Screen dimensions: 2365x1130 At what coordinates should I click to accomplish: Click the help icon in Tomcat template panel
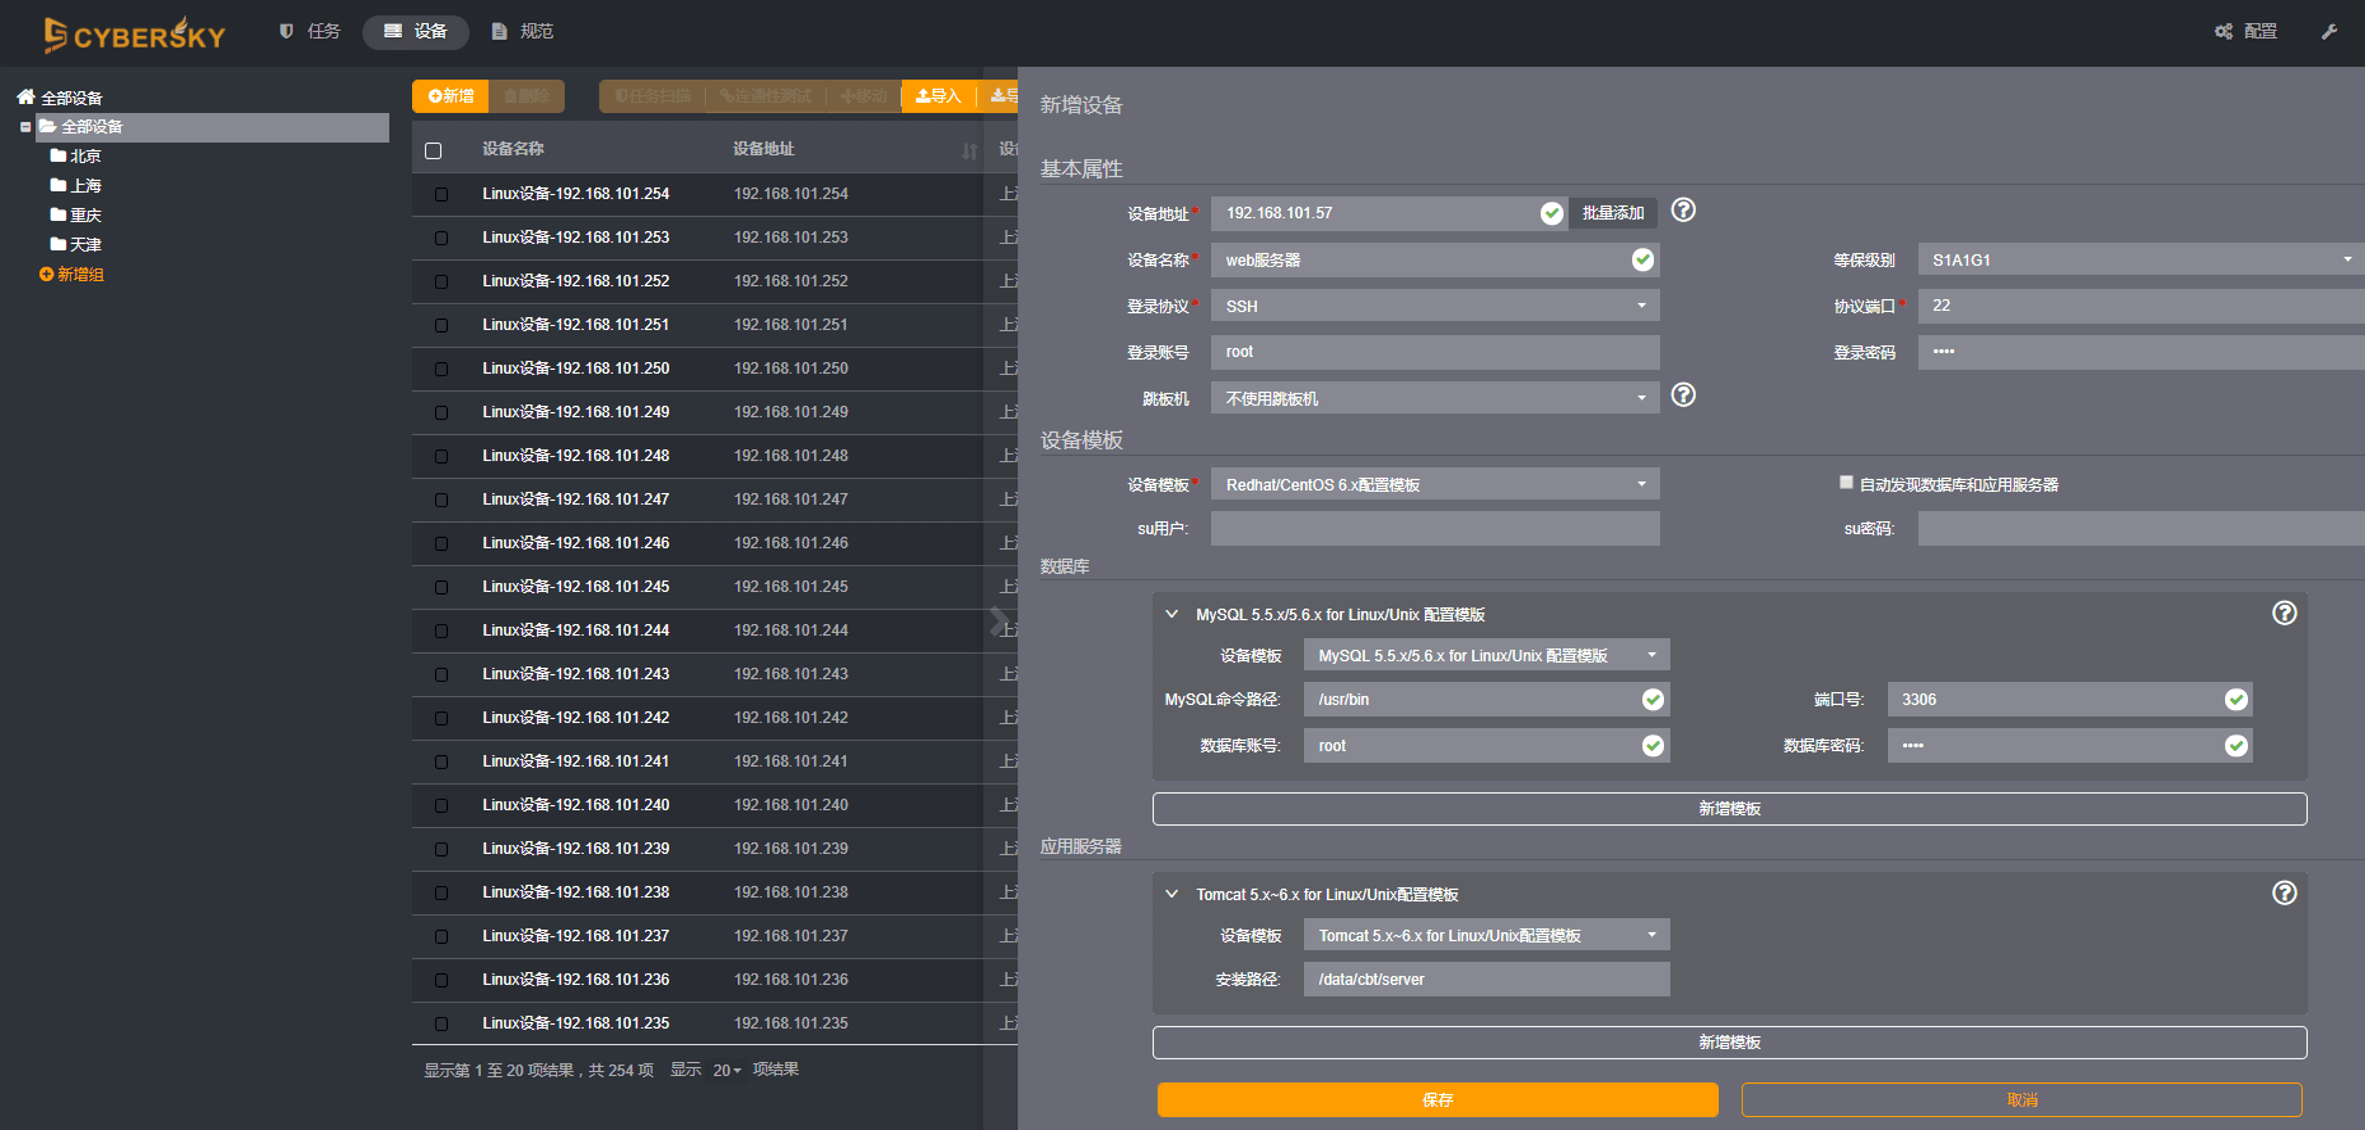[x=2284, y=893]
